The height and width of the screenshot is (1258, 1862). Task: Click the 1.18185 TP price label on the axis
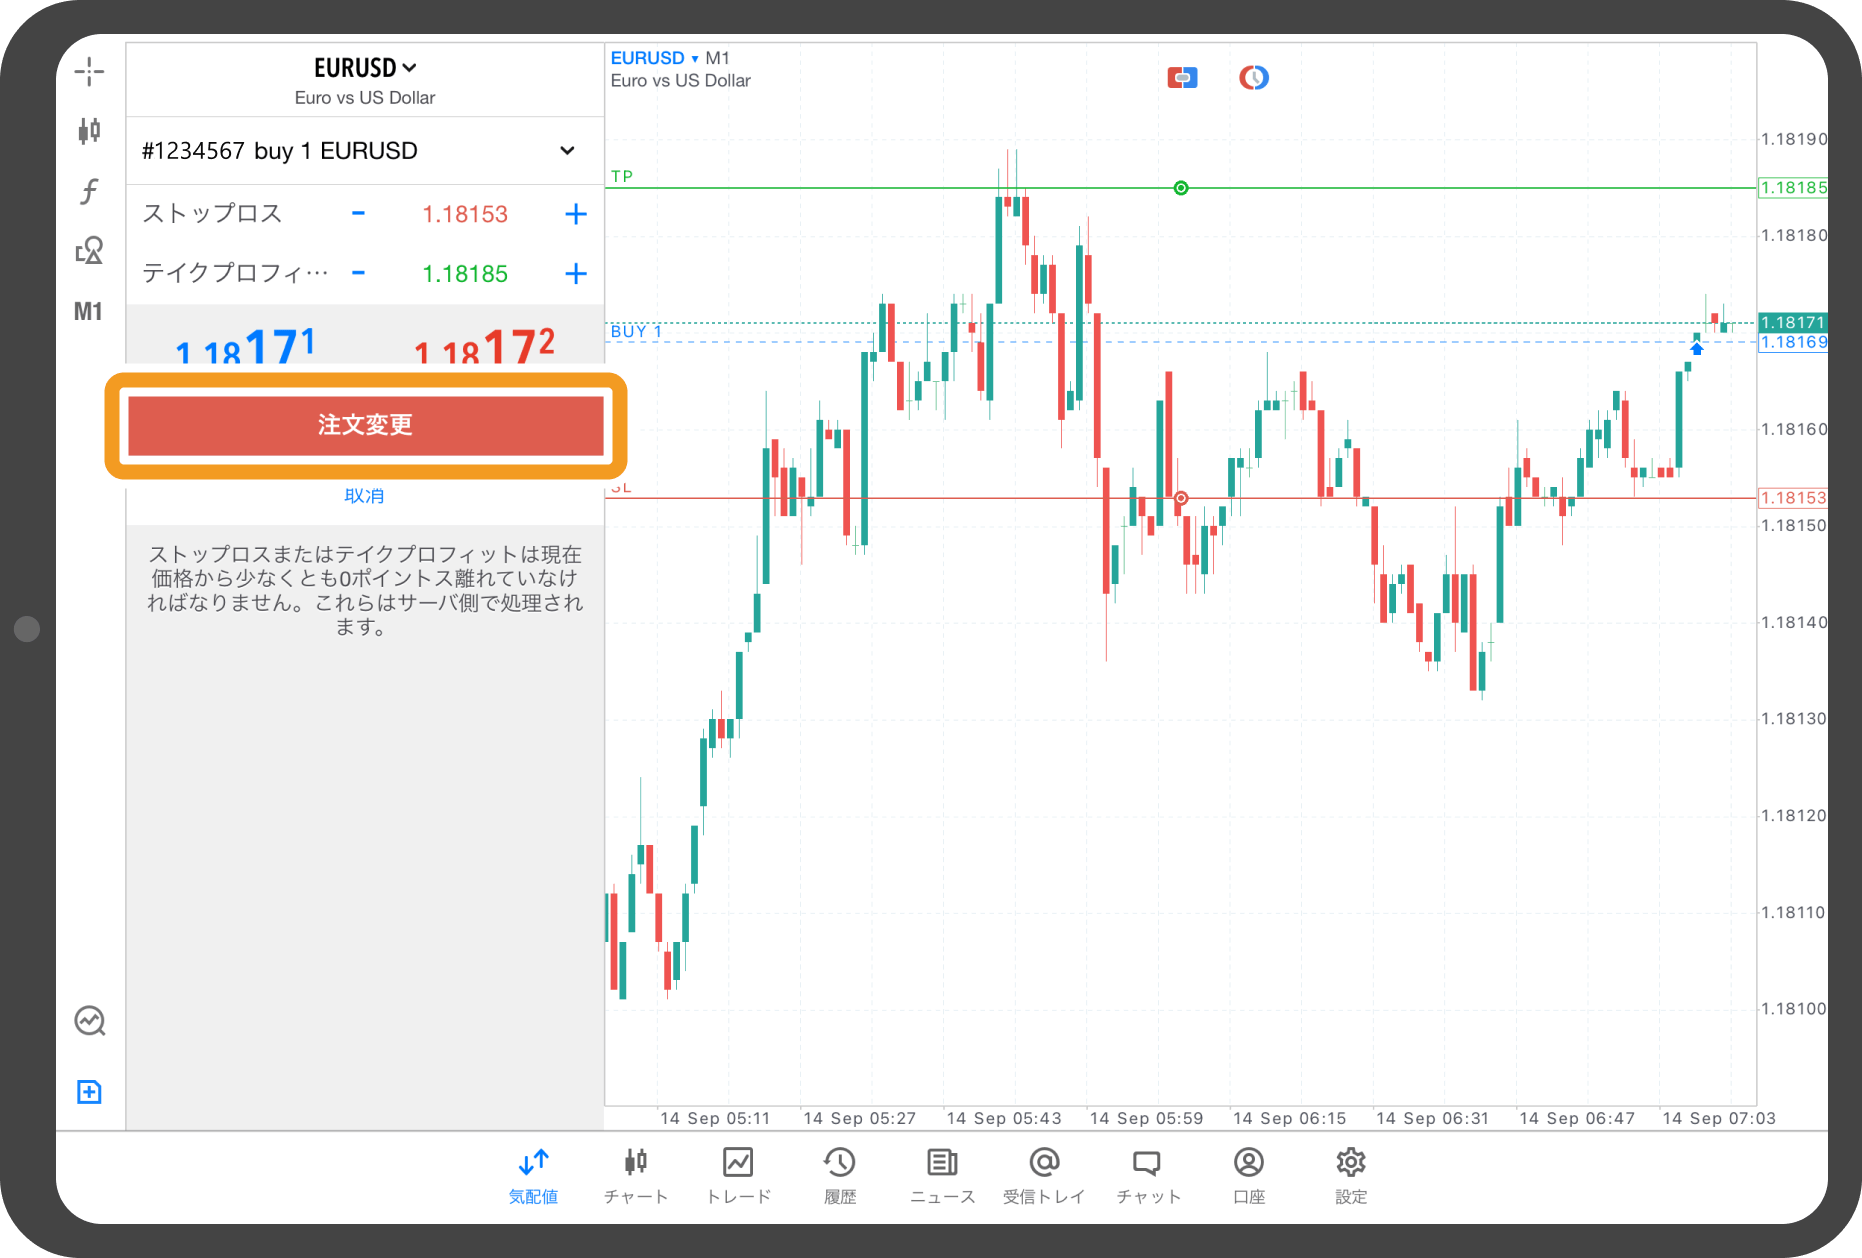1793,187
